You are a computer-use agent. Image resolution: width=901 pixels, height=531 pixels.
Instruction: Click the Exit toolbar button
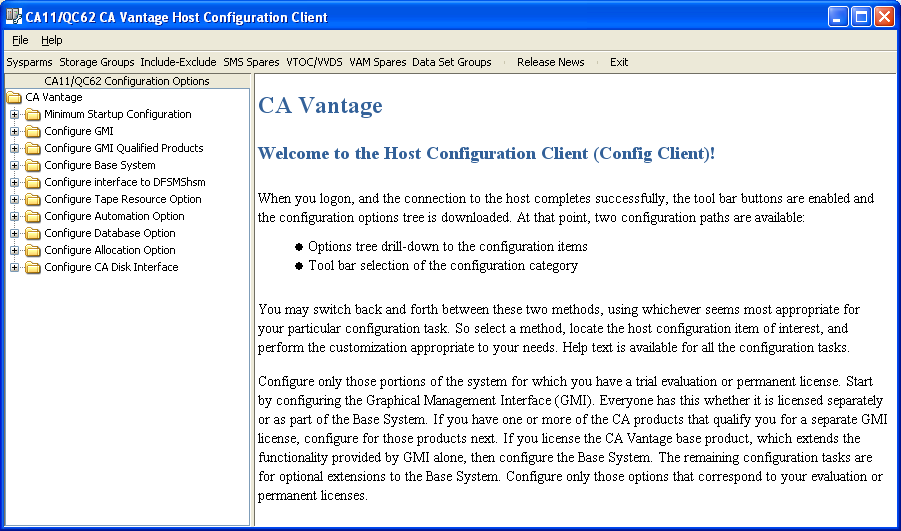[x=619, y=62]
